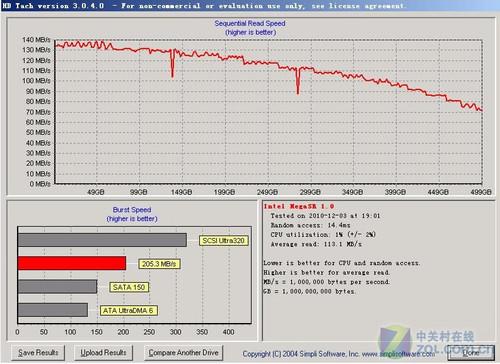Click the Random access result line
This screenshot has width=500, height=364.
coord(310,225)
